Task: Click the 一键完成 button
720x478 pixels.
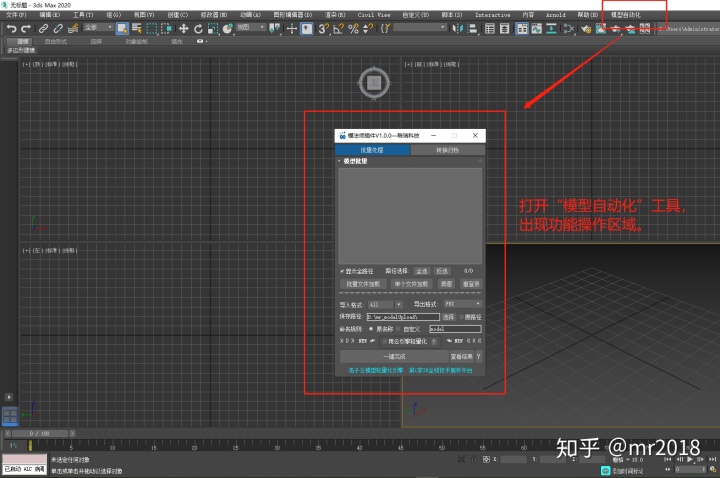Action: point(394,356)
